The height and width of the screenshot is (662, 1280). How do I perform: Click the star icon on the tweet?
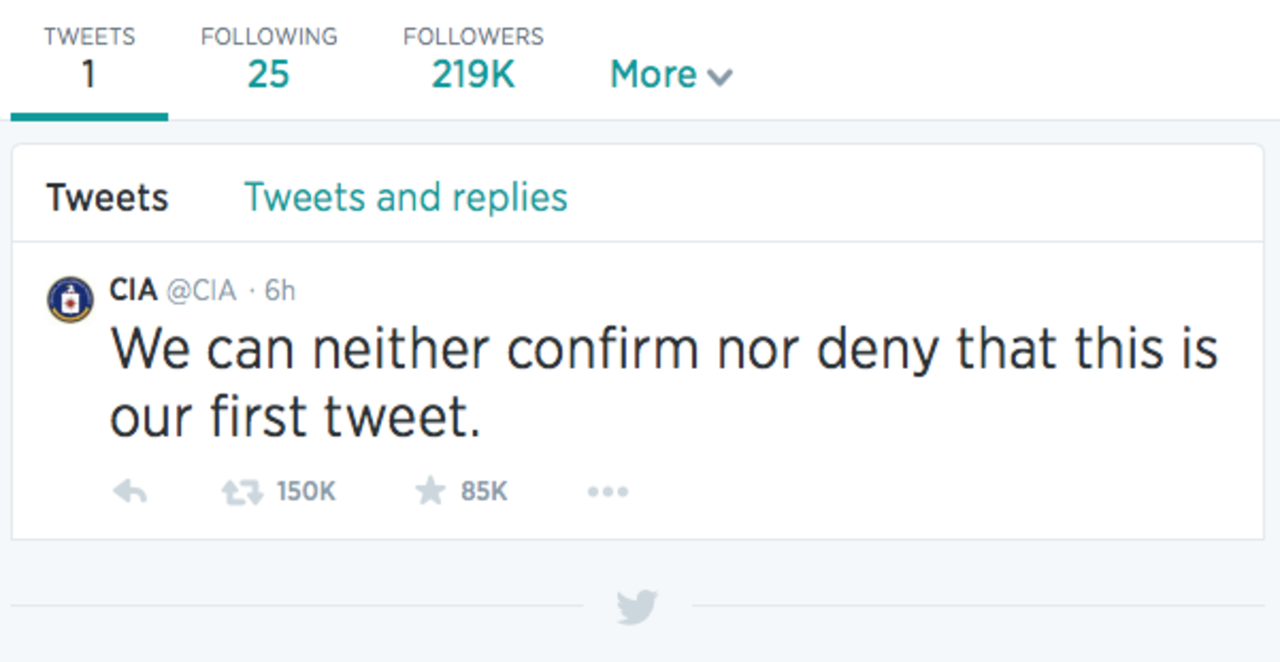coord(430,491)
